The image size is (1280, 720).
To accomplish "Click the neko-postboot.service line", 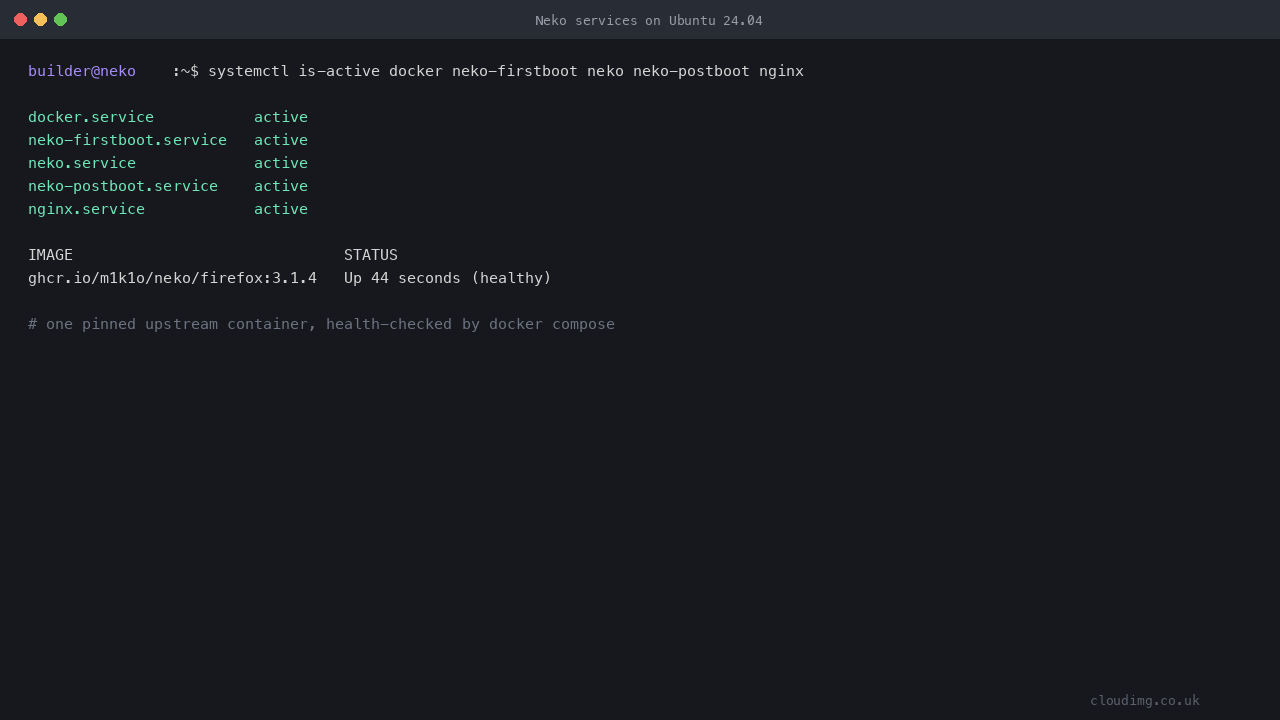I will (x=168, y=186).
